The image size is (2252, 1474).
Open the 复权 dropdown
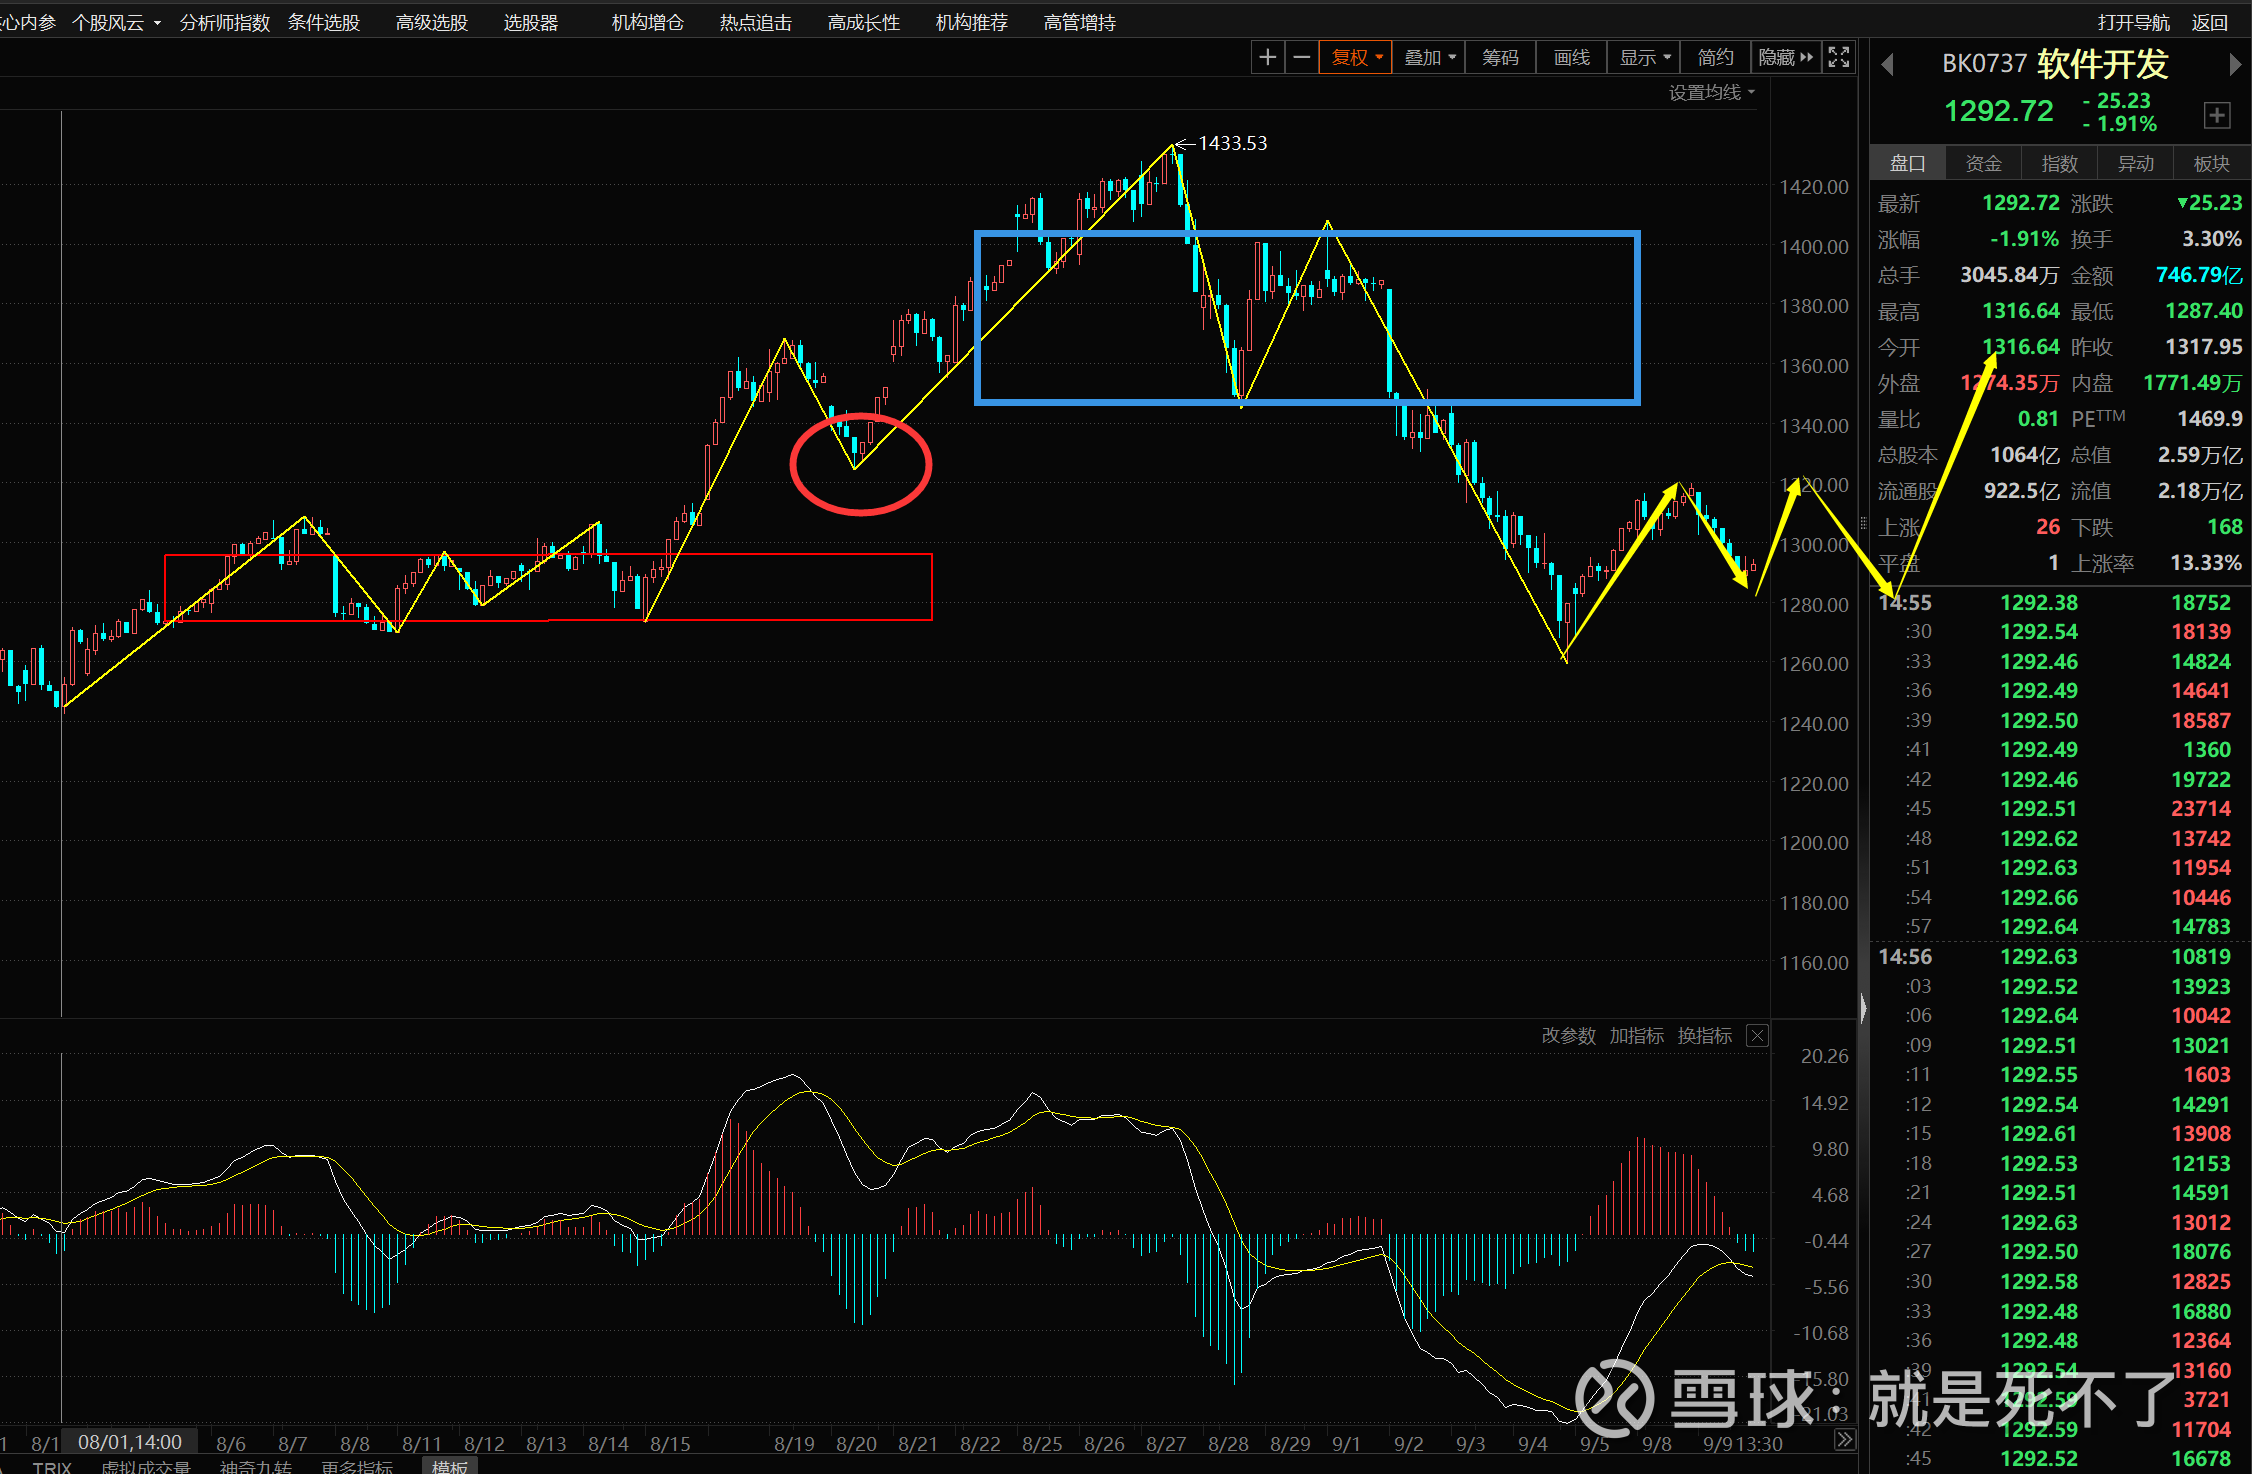tap(1356, 58)
